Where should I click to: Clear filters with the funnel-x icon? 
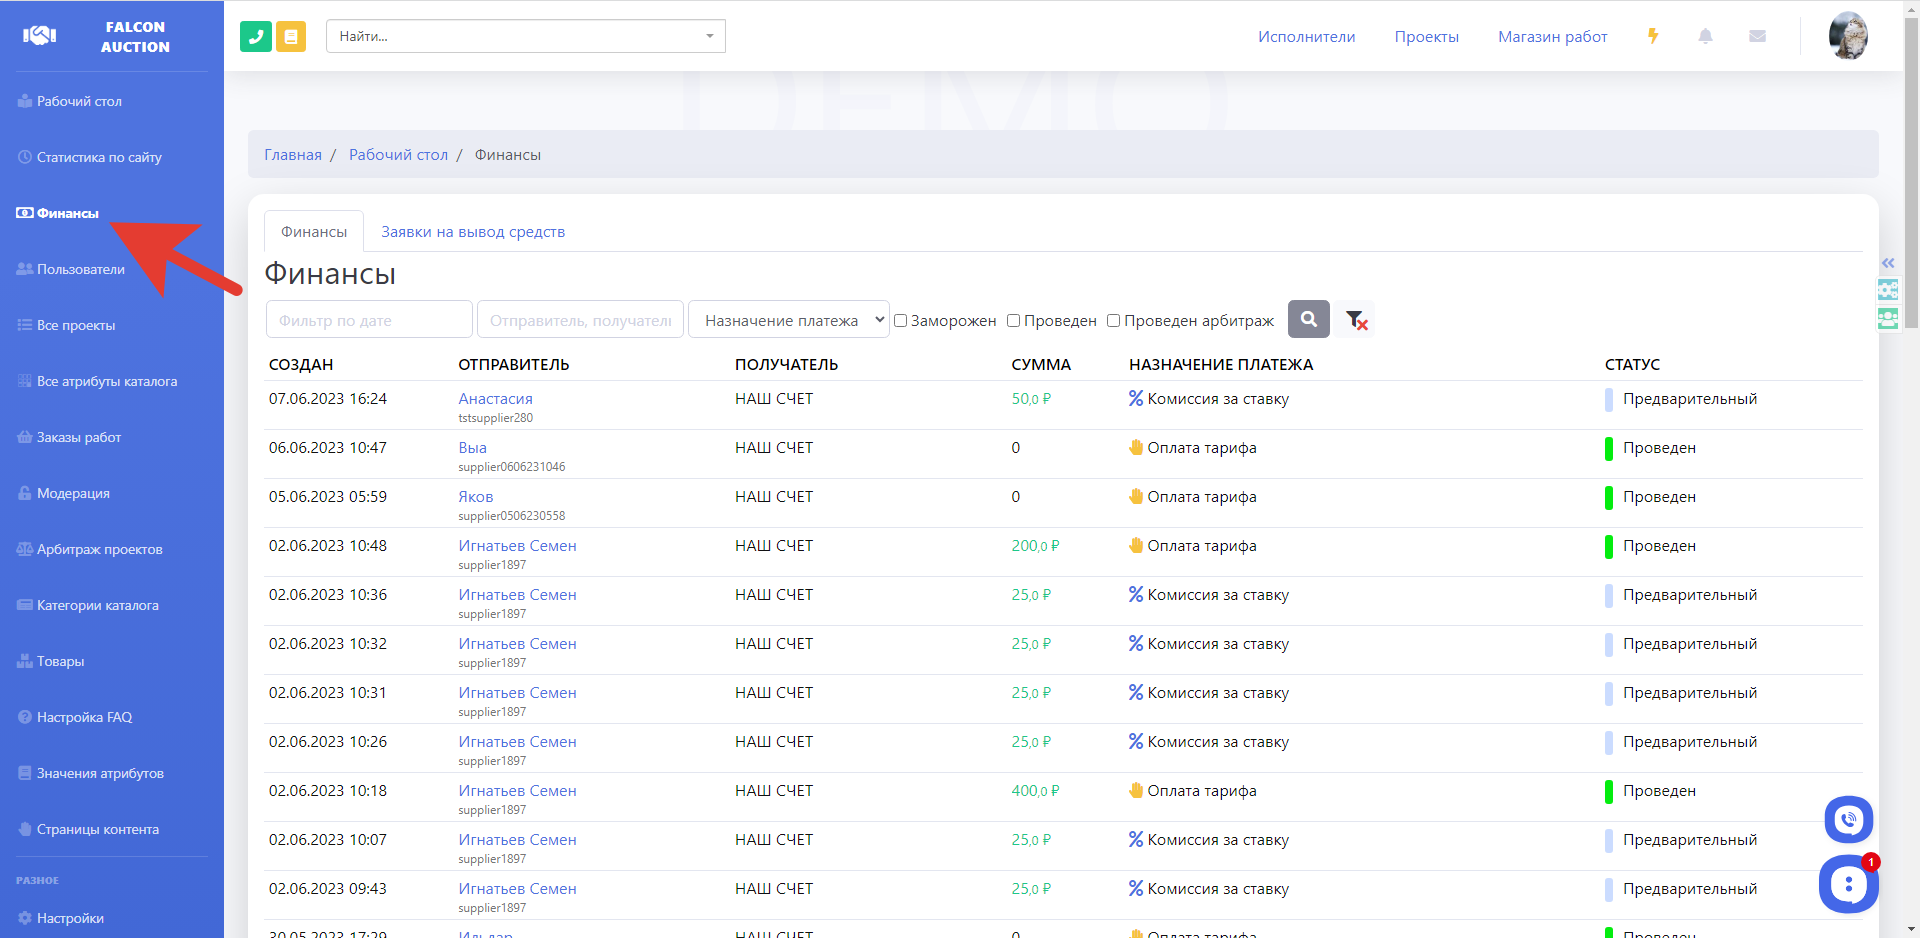pos(1356,320)
